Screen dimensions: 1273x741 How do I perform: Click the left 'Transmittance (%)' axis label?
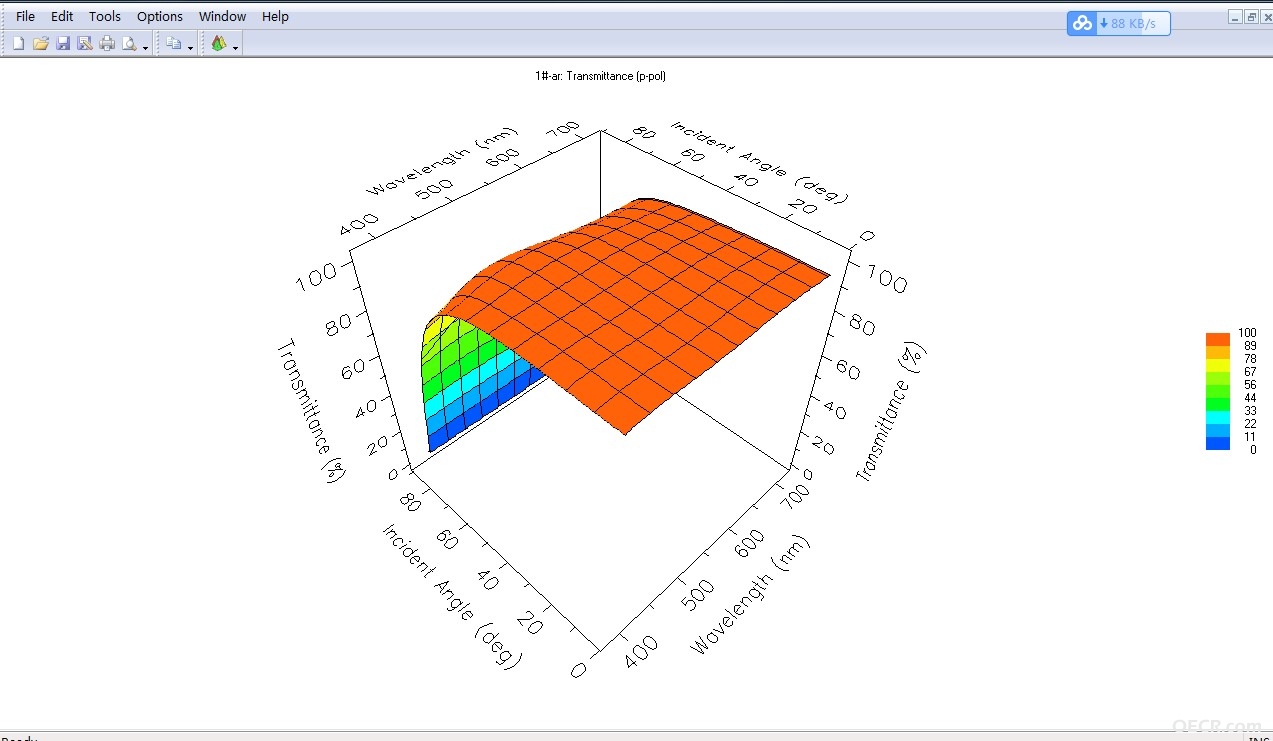pyautogui.click(x=310, y=412)
